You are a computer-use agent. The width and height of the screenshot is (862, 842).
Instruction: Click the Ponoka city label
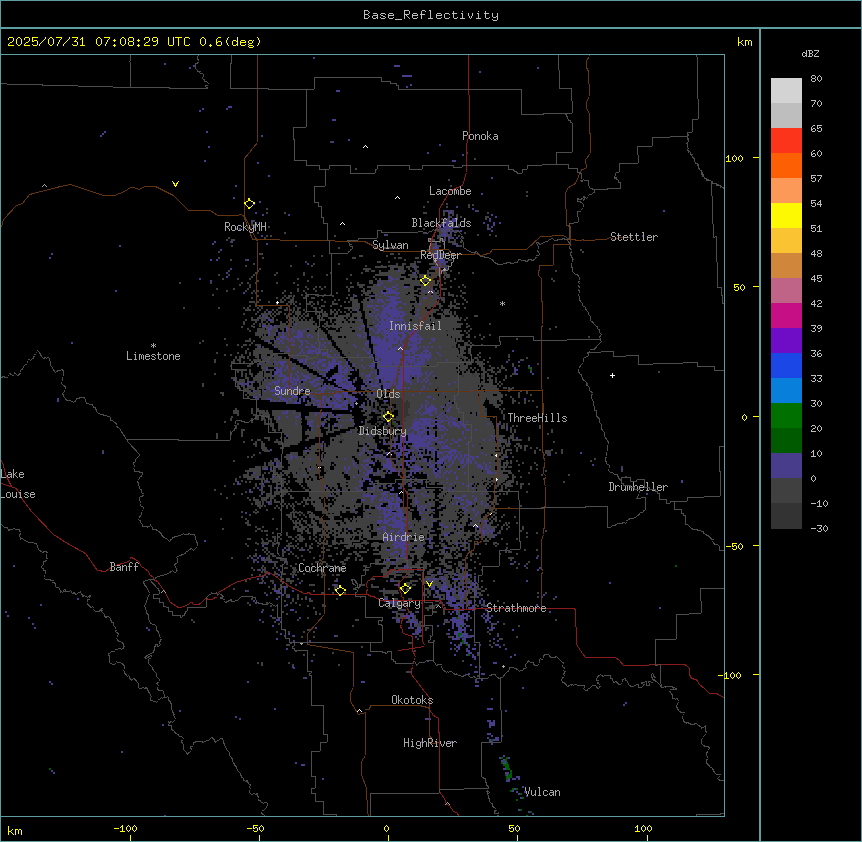click(480, 136)
